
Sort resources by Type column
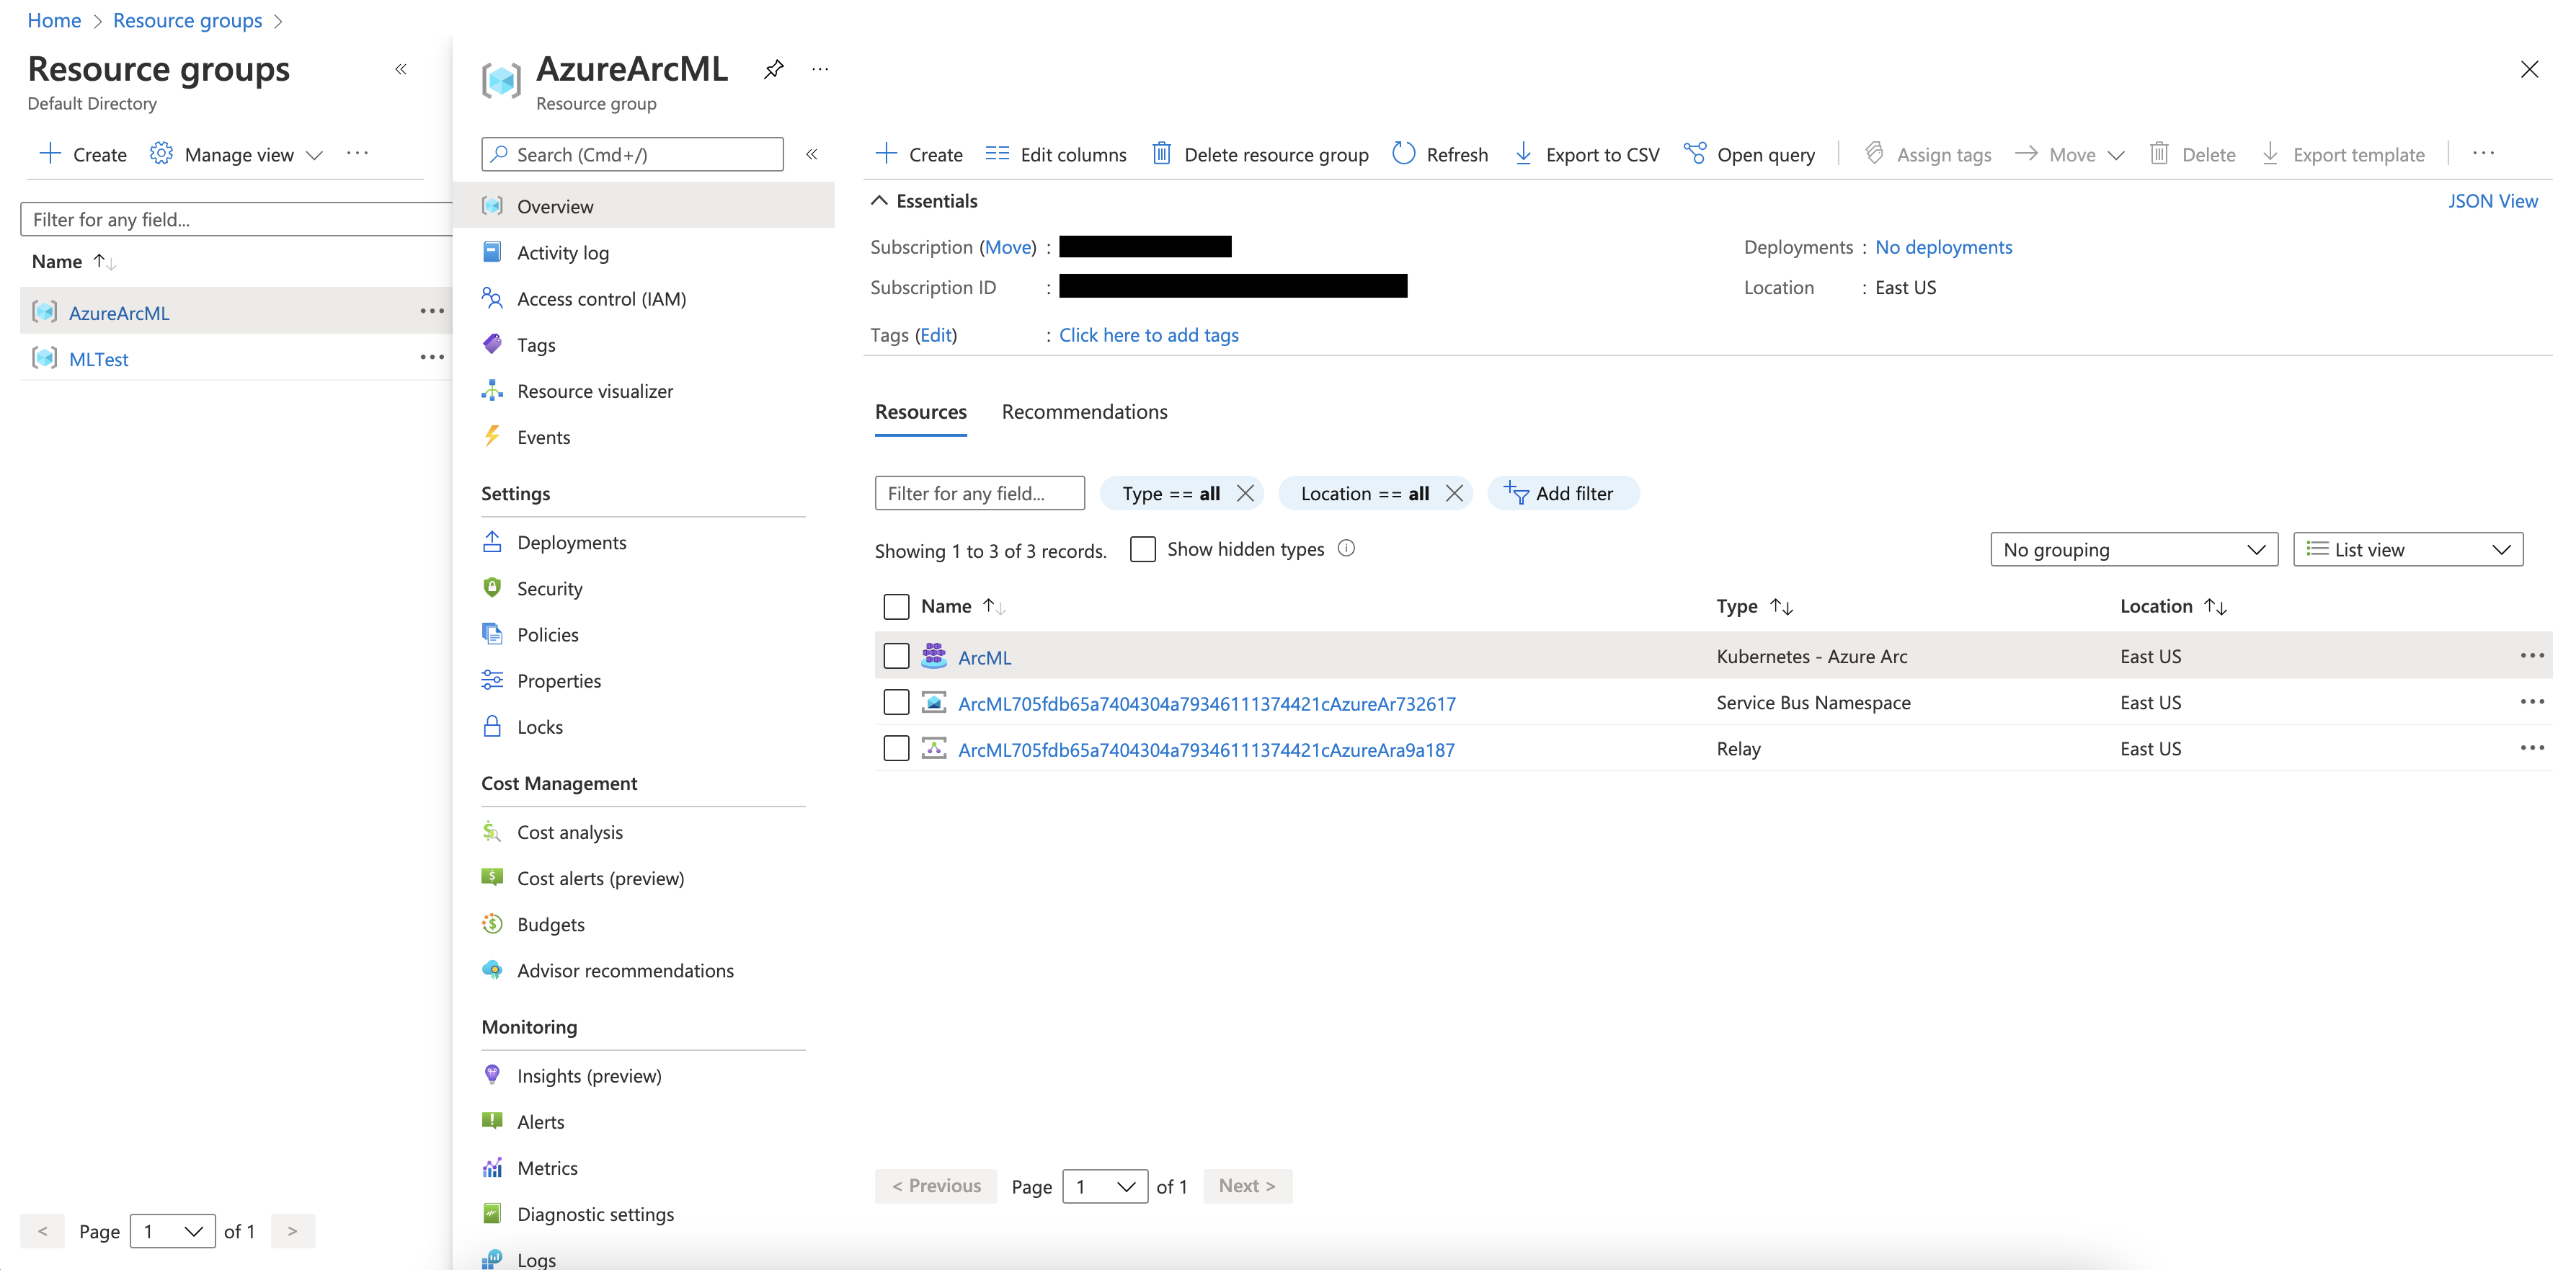(1754, 606)
